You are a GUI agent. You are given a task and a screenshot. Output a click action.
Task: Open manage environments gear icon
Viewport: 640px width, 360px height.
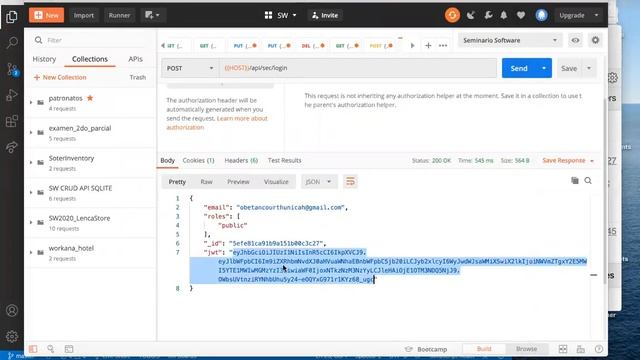tap(596, 40)
